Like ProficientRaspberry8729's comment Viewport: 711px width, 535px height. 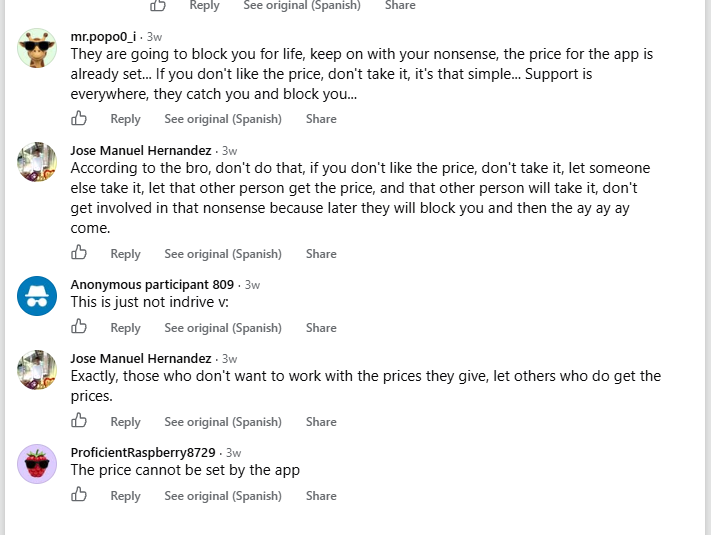coord(79,495)
